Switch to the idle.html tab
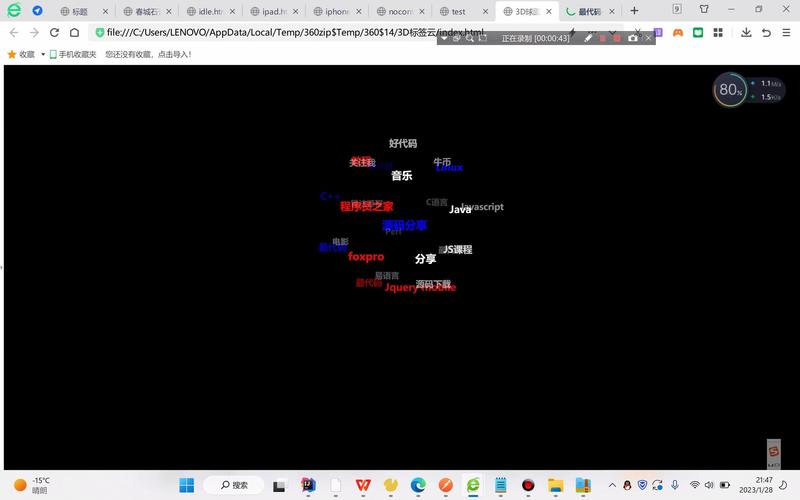 coord(210,11)
